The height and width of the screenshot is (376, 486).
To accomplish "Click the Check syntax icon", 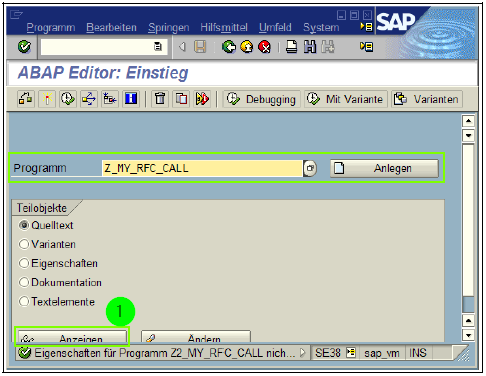I will click(26, 99).
